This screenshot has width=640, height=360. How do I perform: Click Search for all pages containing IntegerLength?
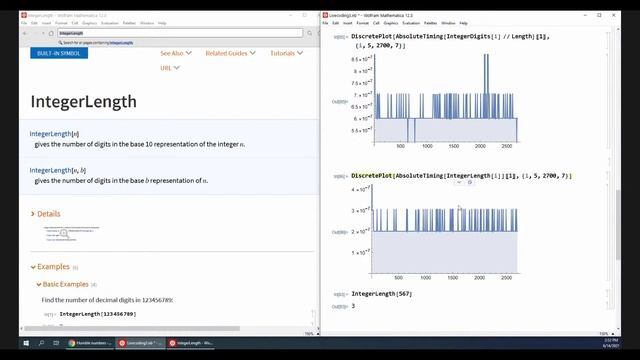(96, 42)
